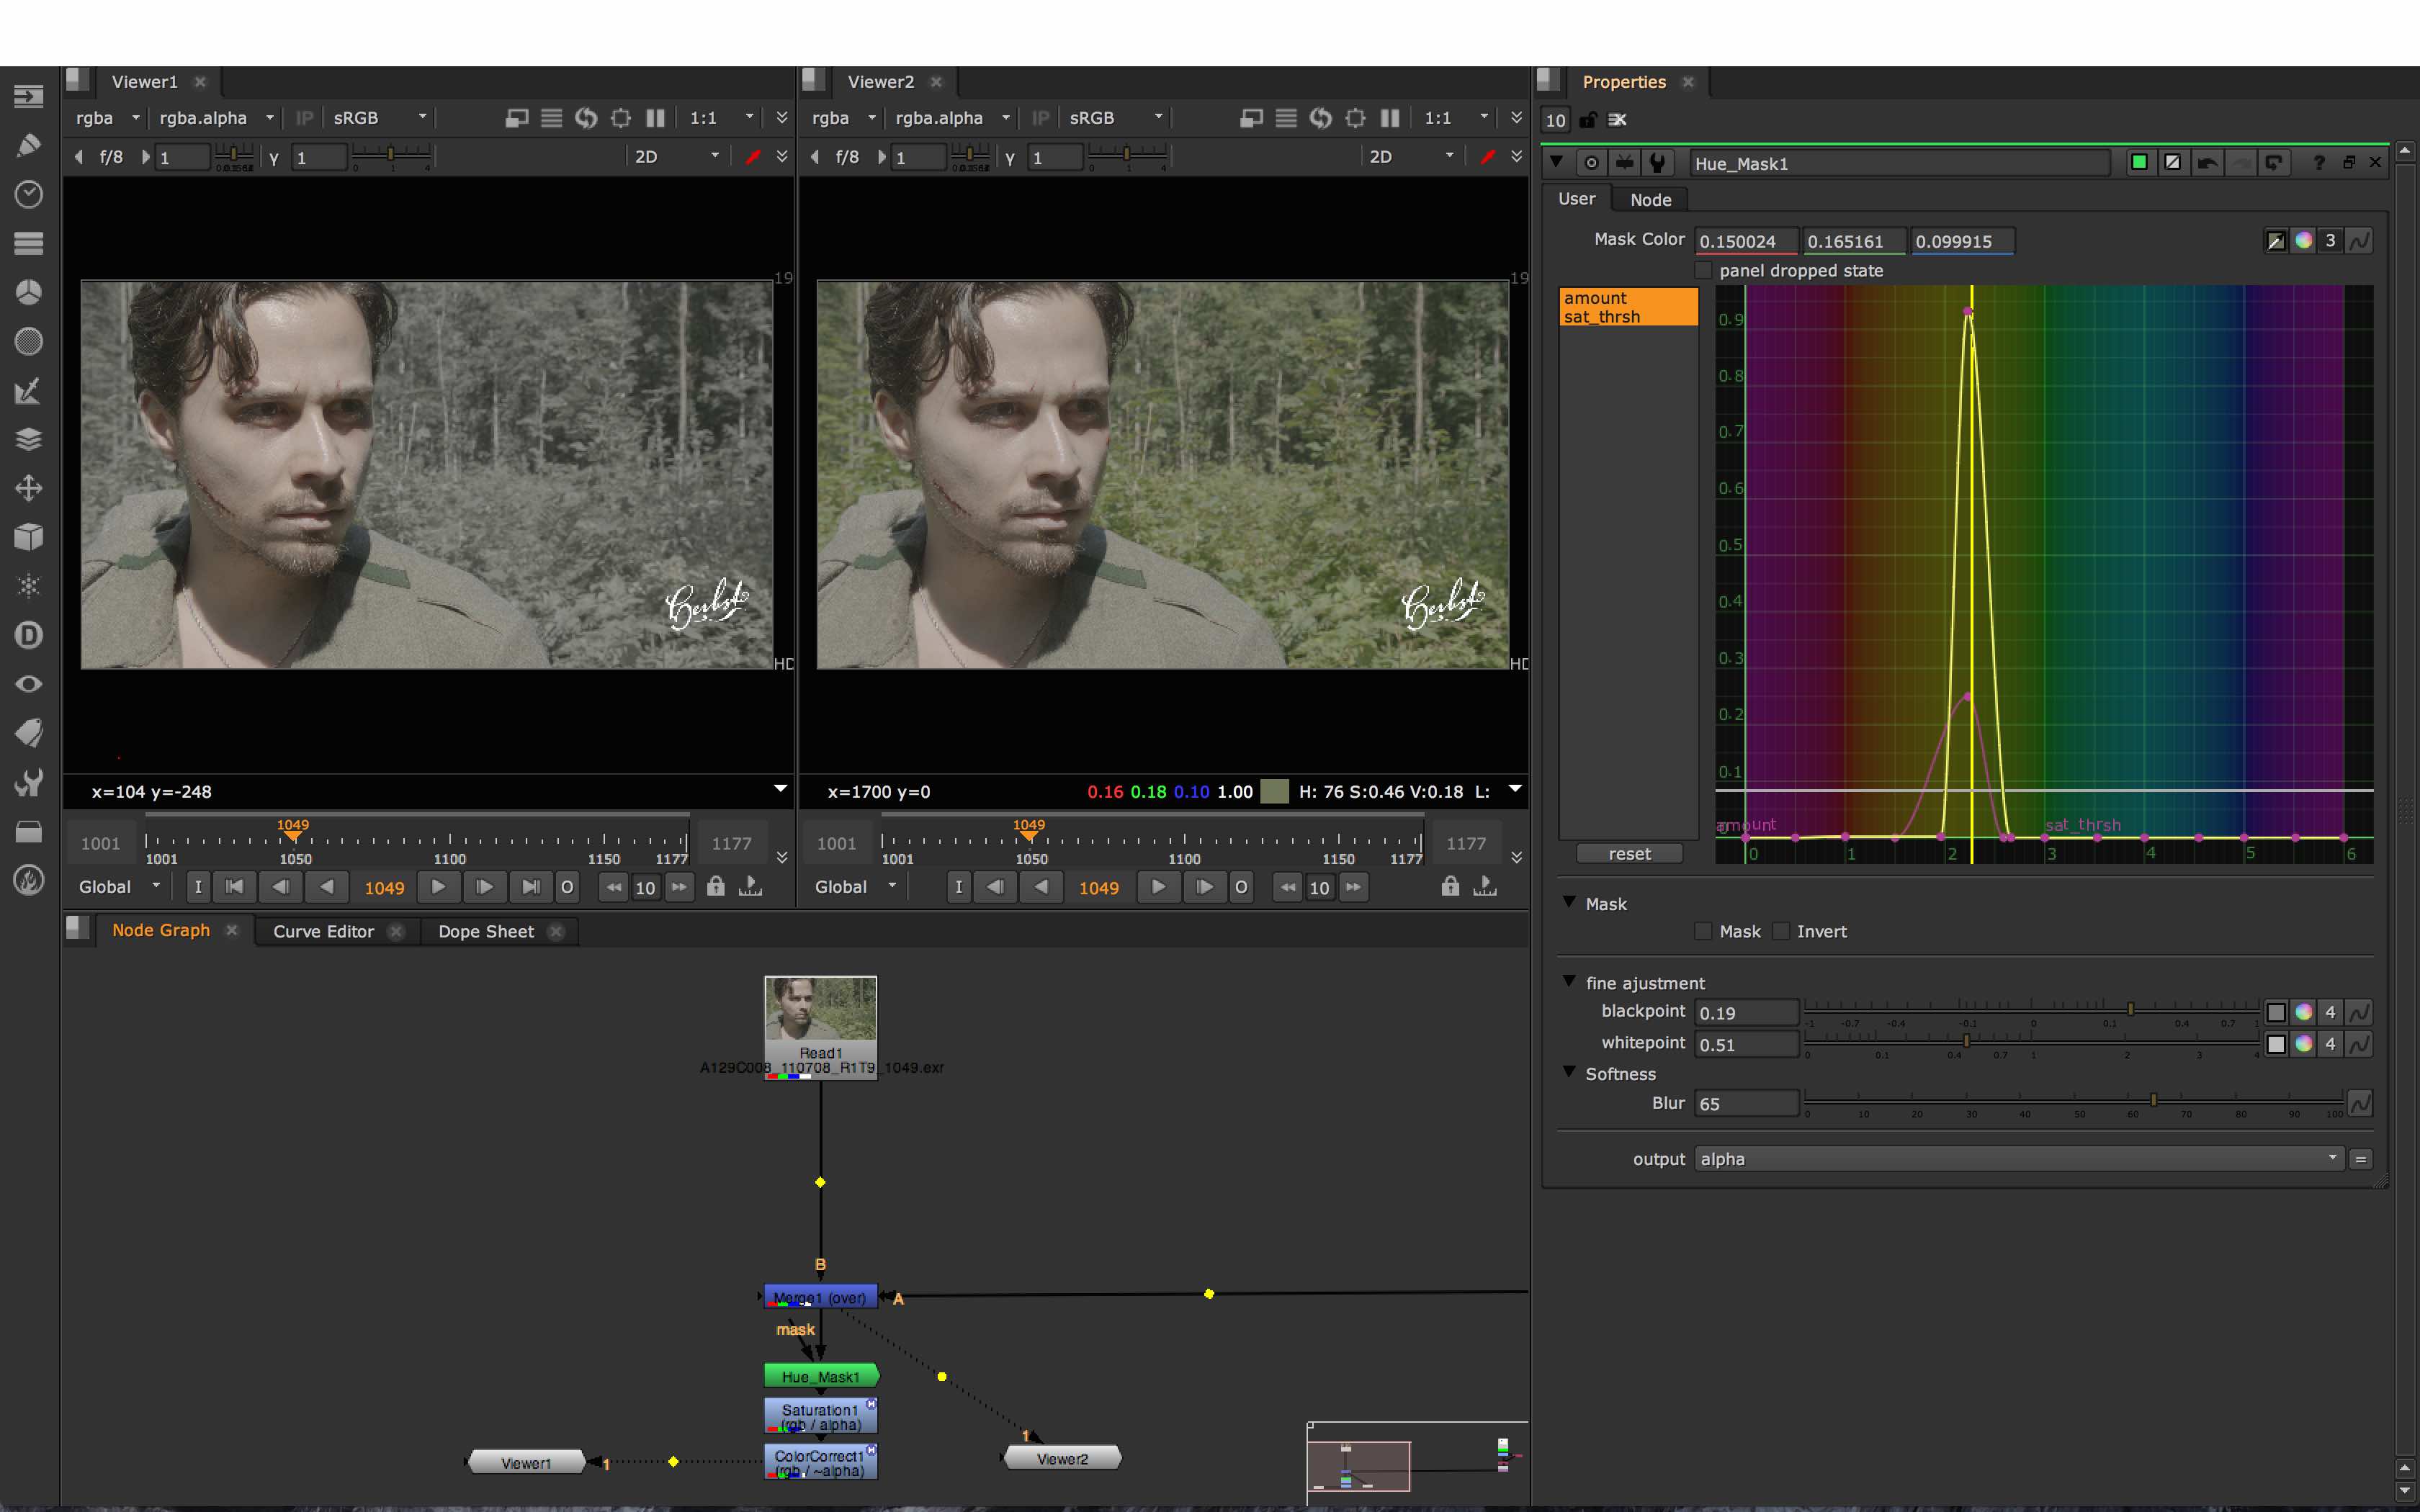Screen dimensions: 2420x1512
Task: Click the Viewer2 refresh icon
Action: click(x=1320, y=118)
